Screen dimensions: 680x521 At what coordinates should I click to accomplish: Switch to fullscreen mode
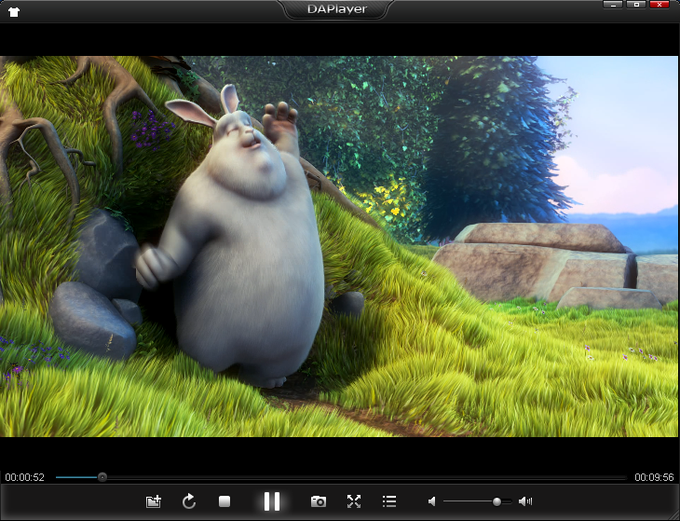click(354, 501)
